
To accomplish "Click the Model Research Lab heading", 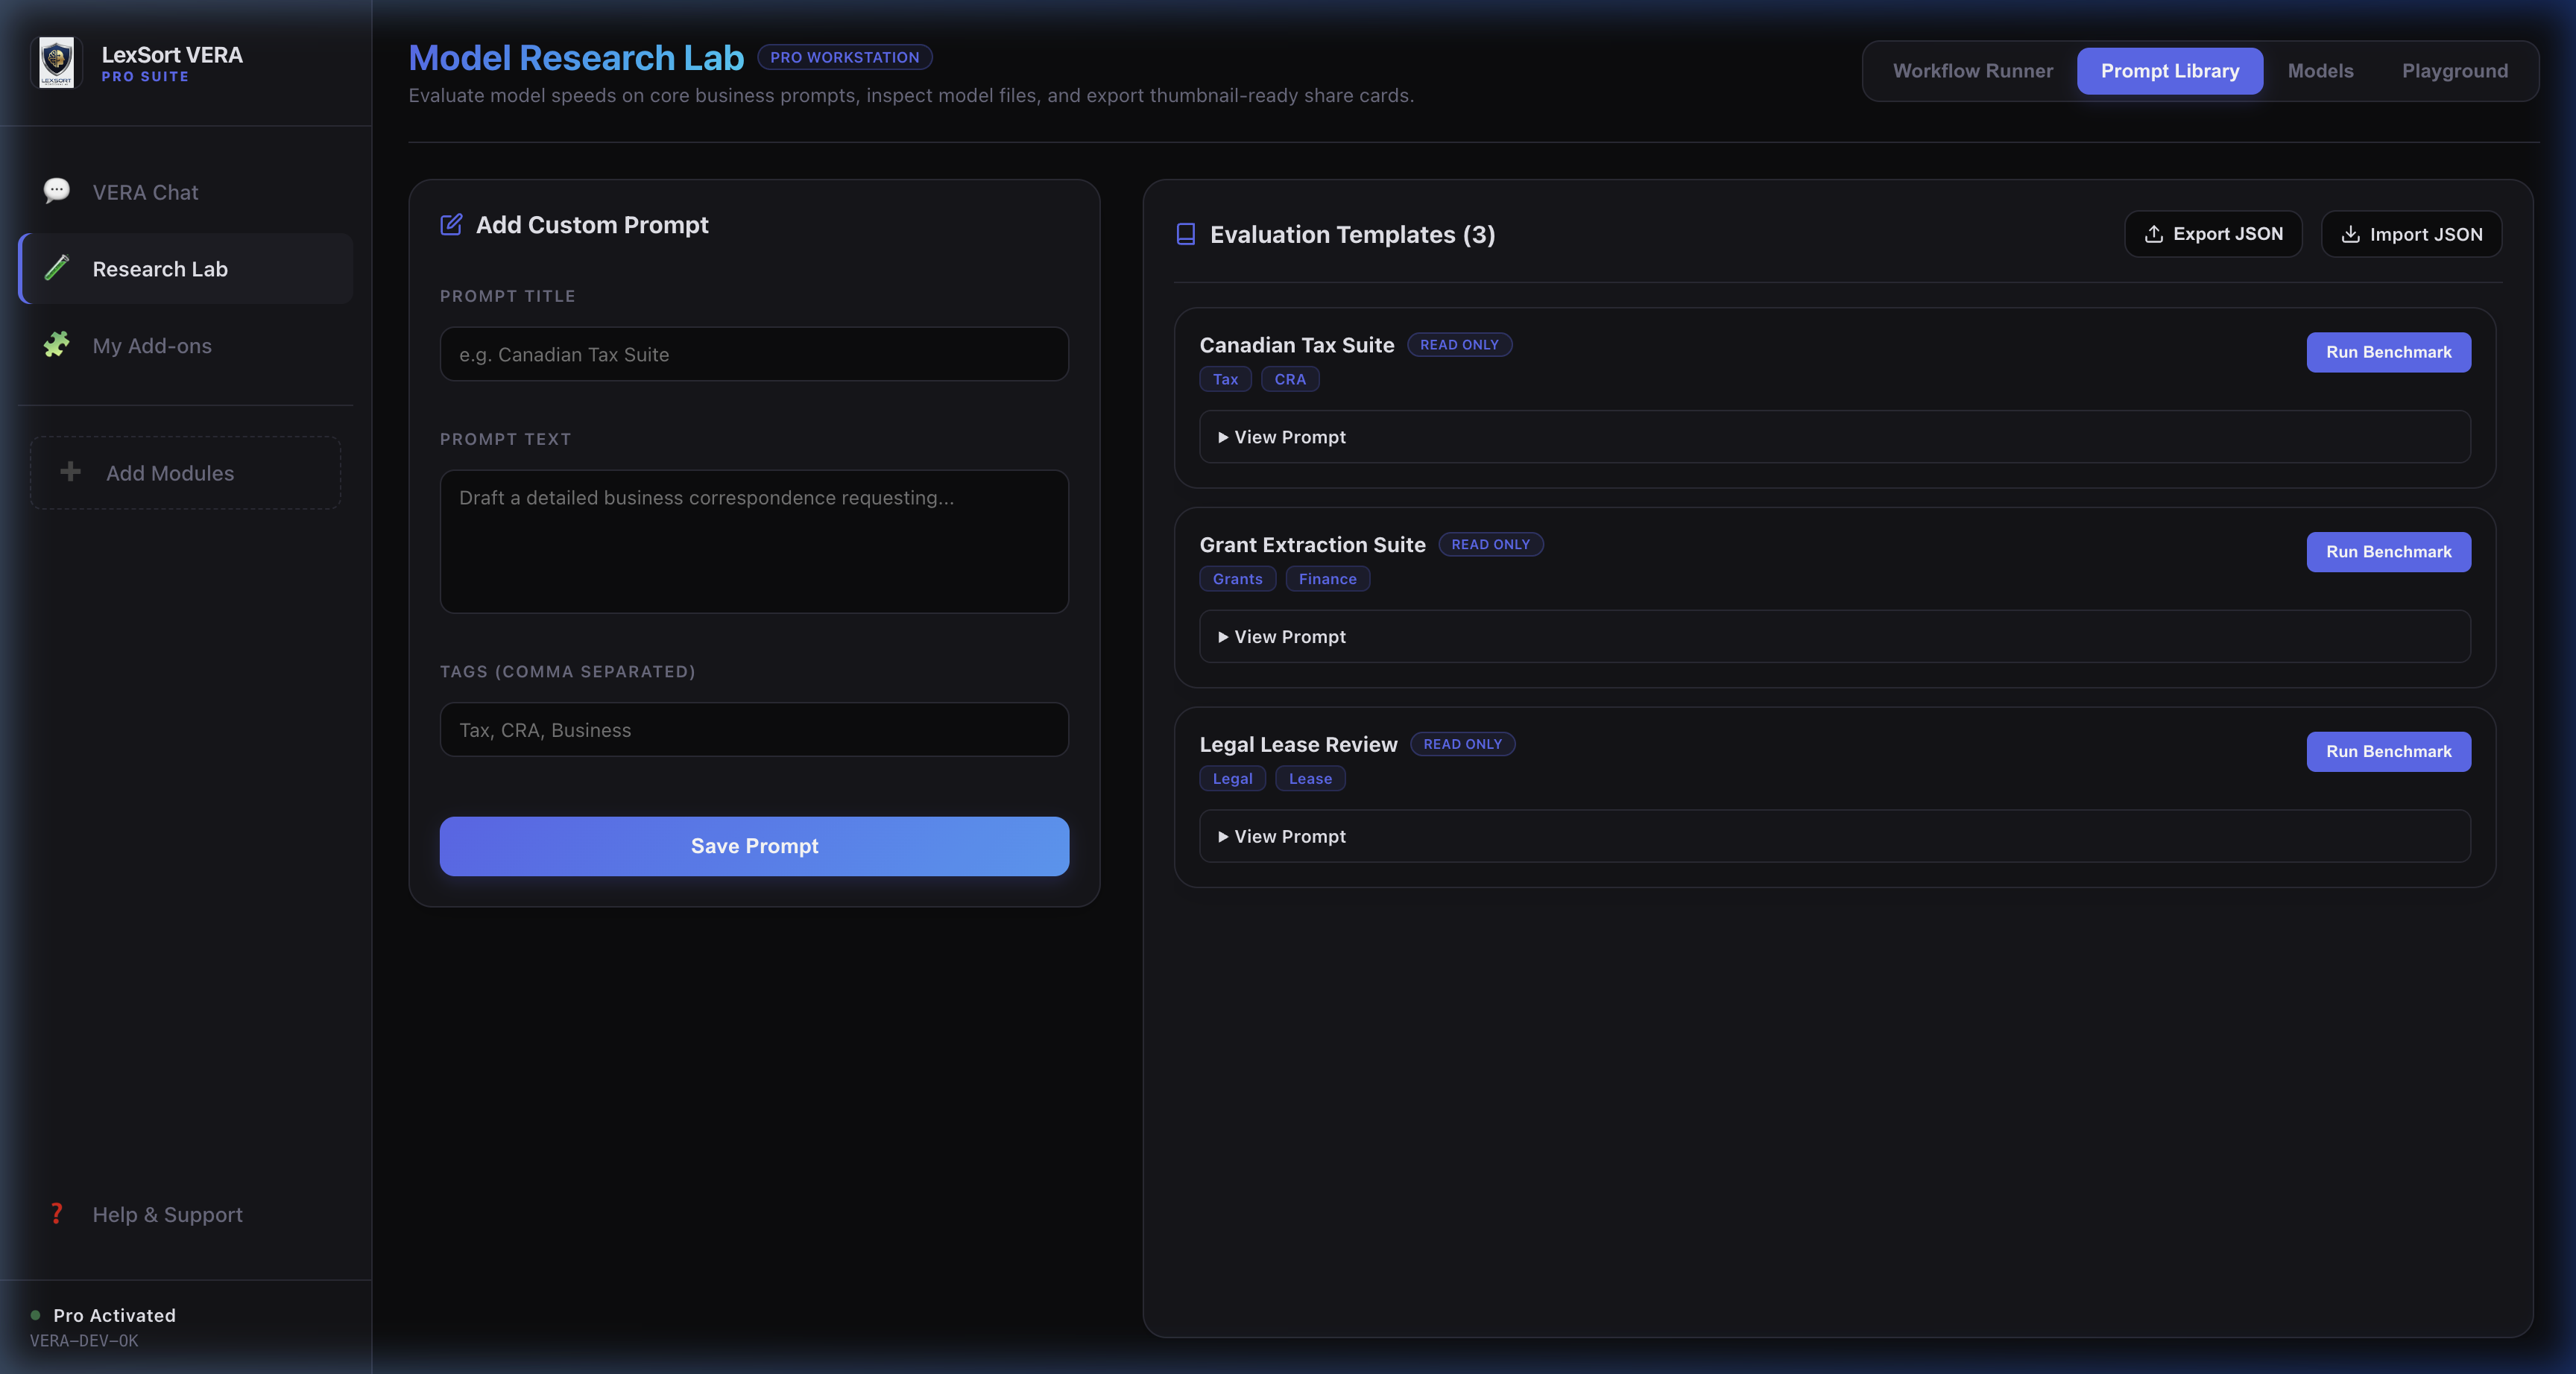I will (x=576, y=57).
